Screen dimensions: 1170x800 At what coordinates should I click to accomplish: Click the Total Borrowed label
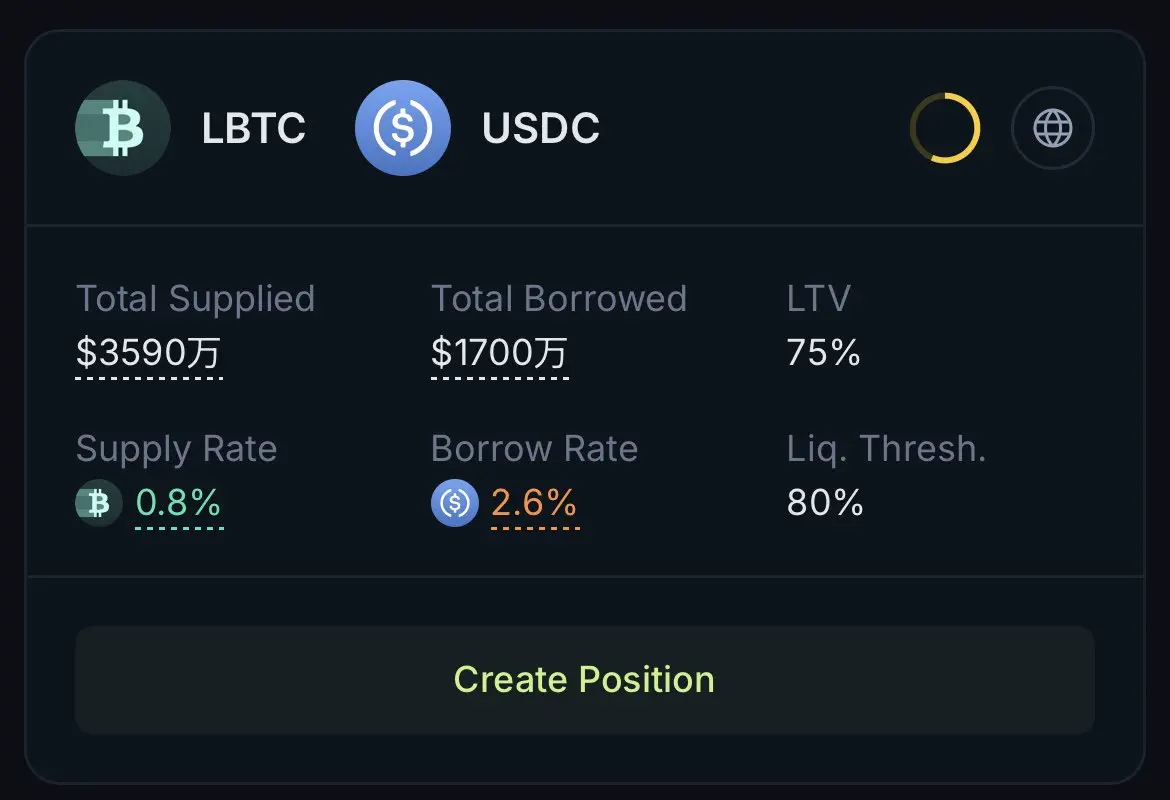click(x=559, y=299)
